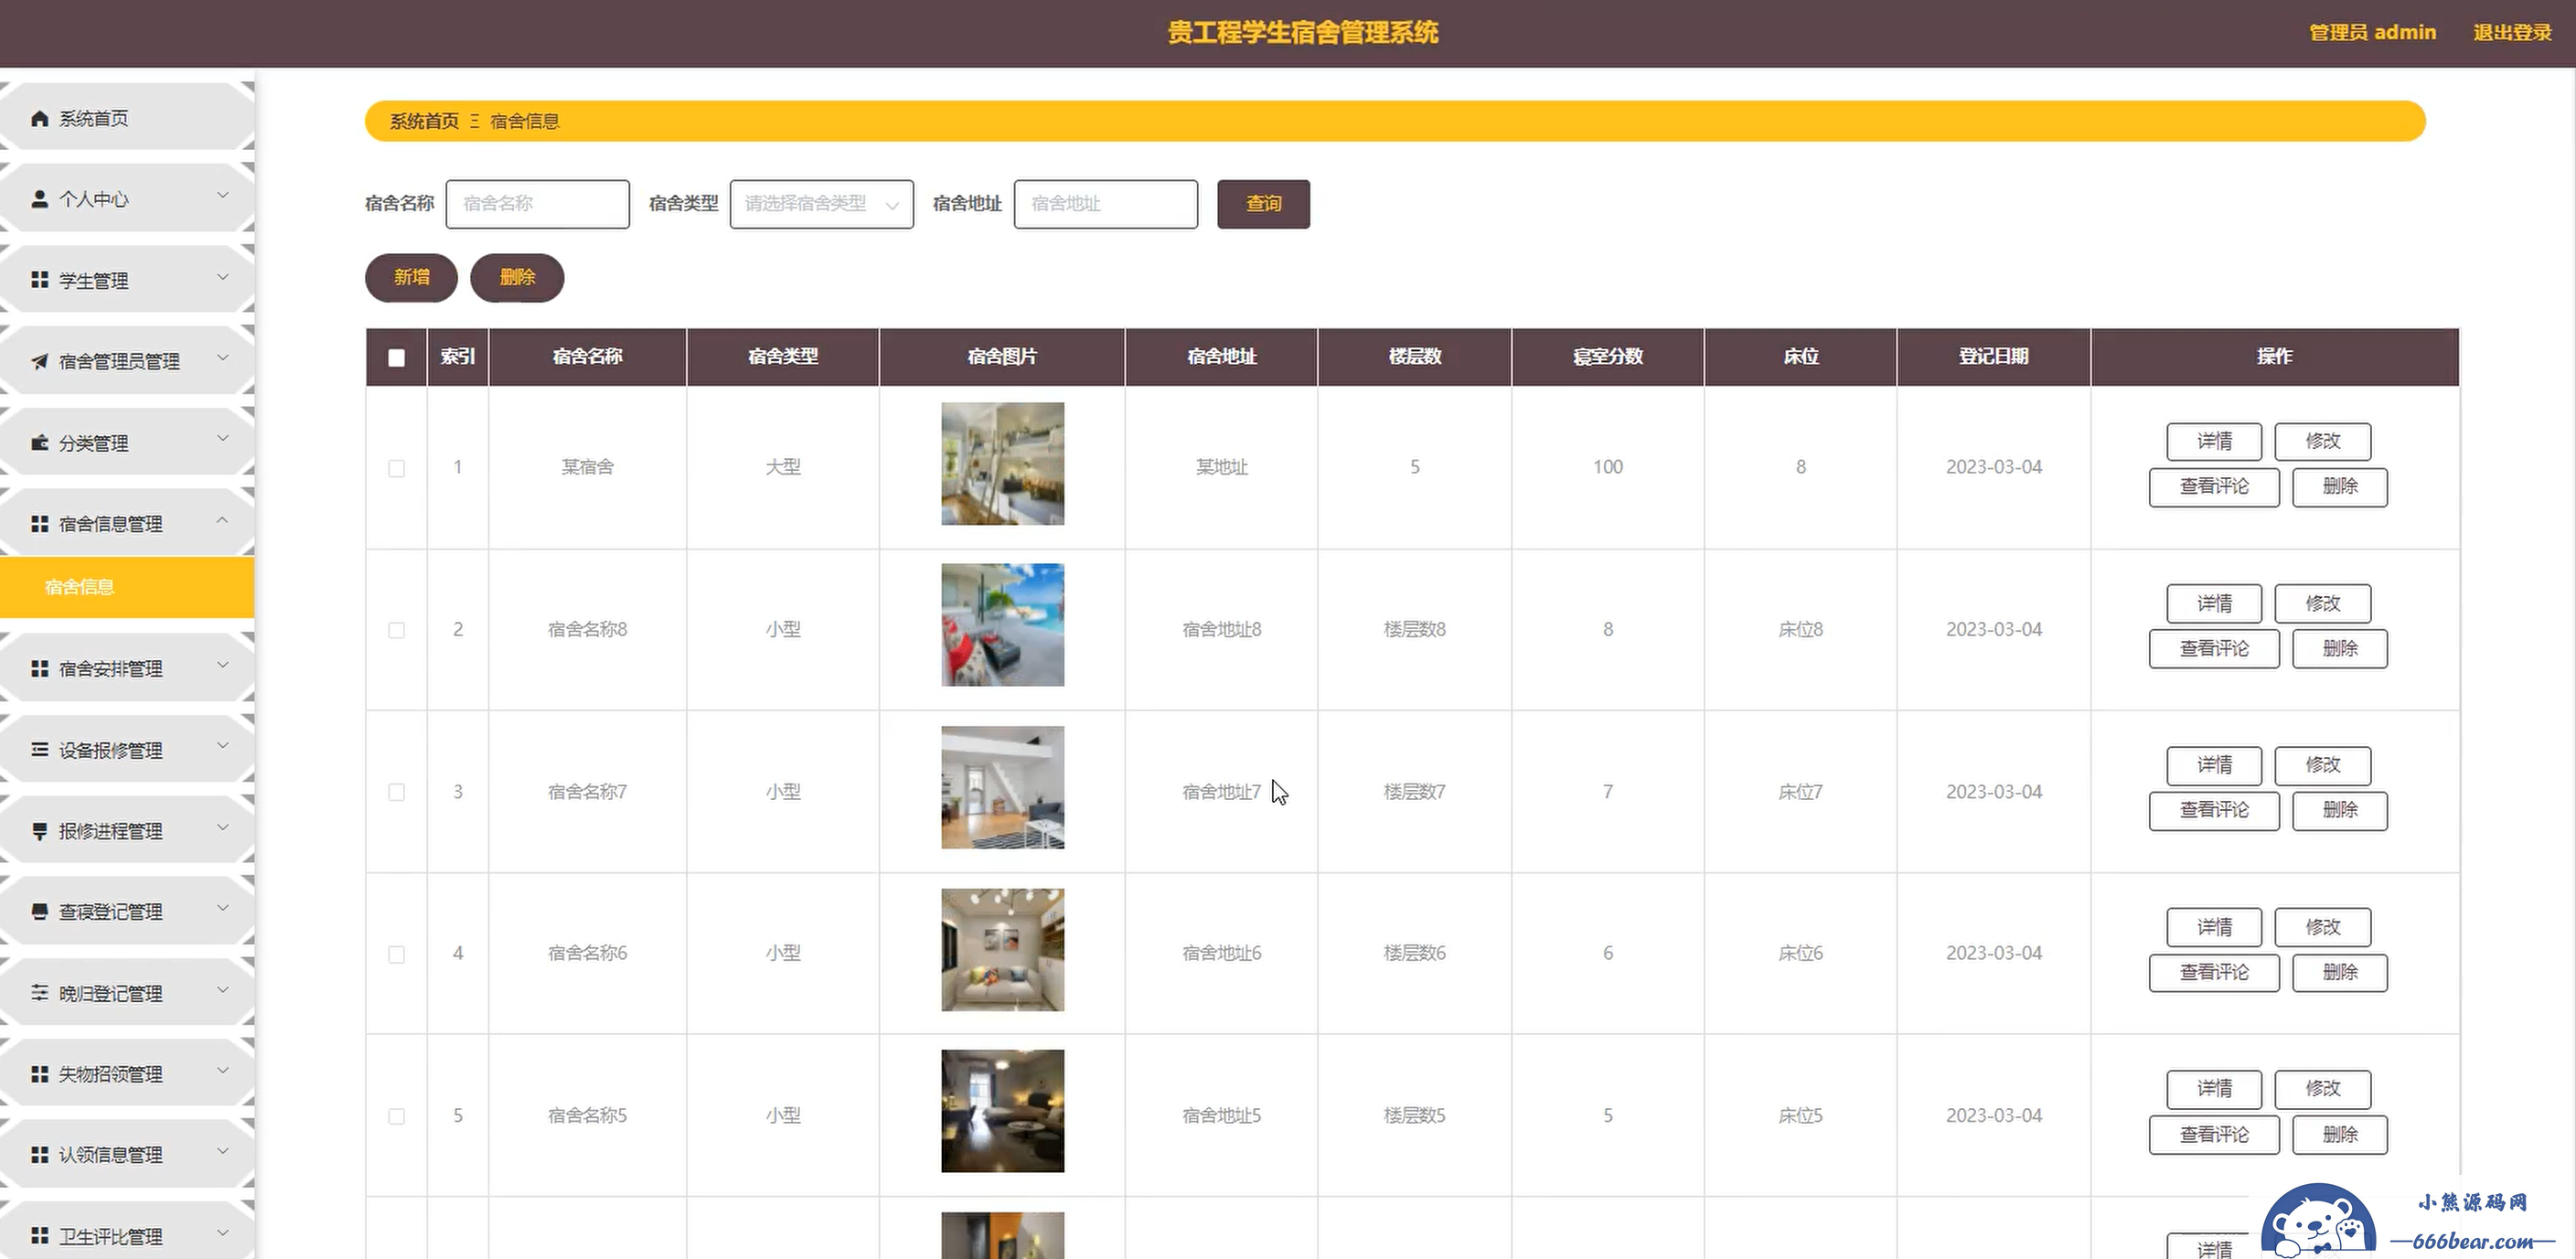2576x1259 pixels.
Task: Check the row for 宿舍名称7
Action: tap(397, 792)
